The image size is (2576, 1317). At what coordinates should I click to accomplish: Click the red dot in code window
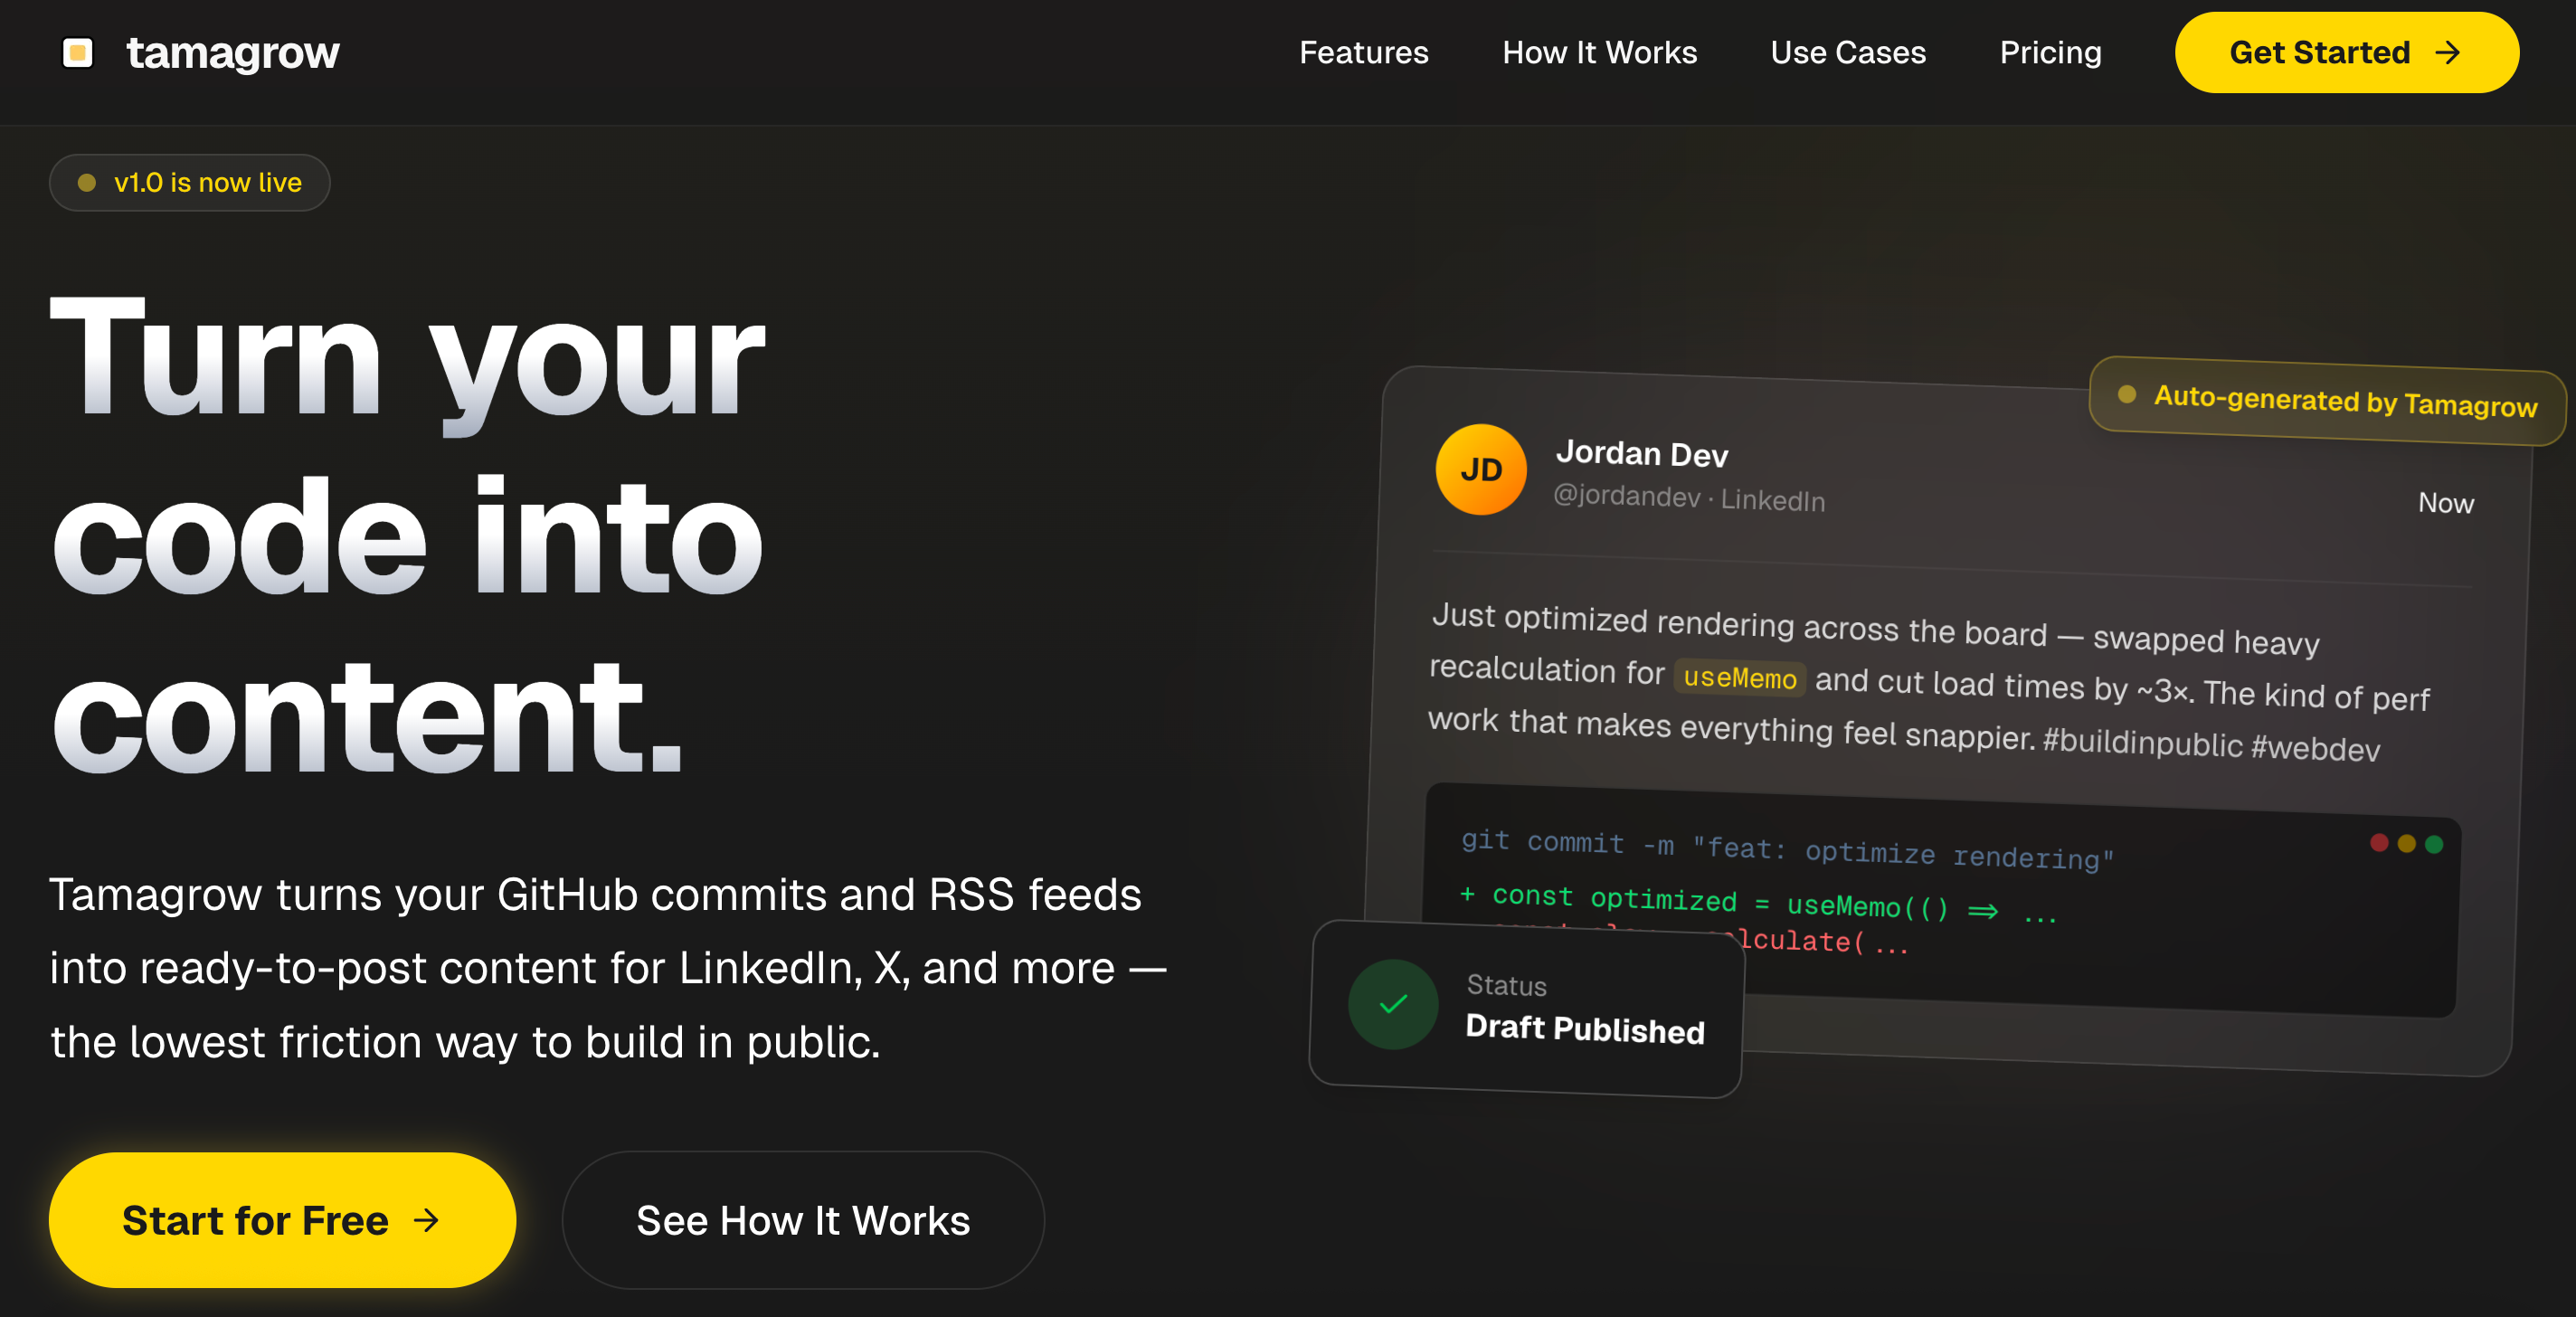click(x=2379, y=843)
